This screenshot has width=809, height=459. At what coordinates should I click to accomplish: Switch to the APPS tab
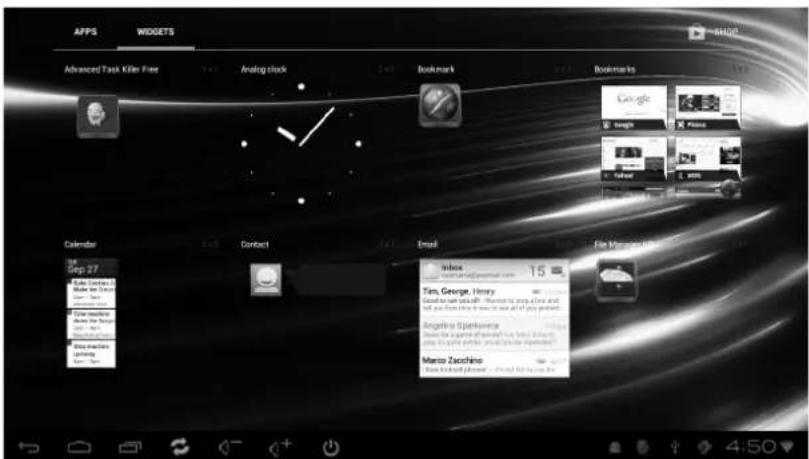tap(85, 32)
